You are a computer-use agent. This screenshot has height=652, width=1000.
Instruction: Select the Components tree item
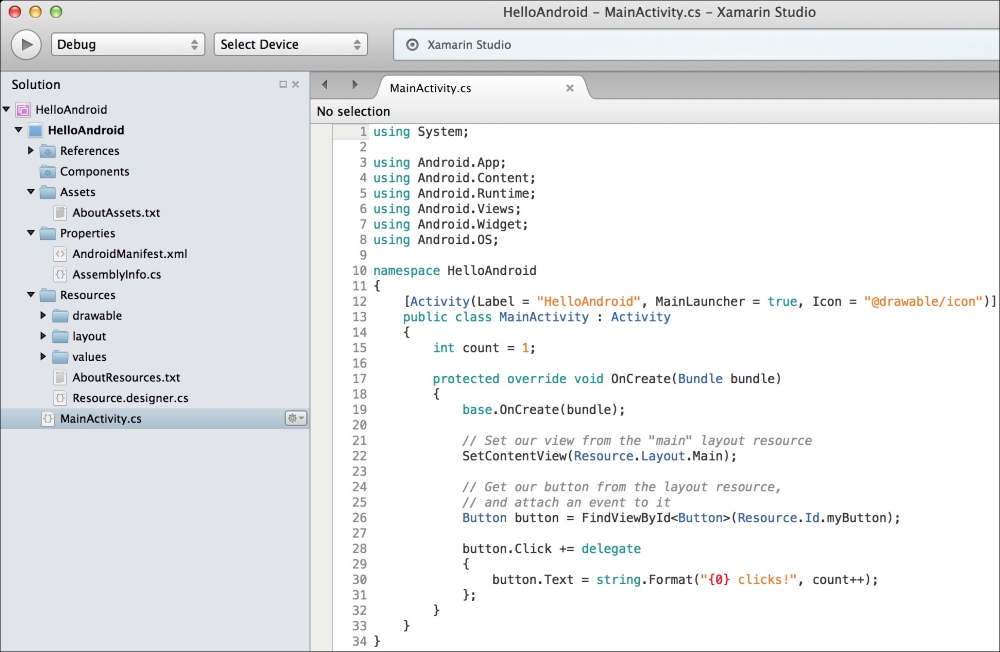point(94,172)
